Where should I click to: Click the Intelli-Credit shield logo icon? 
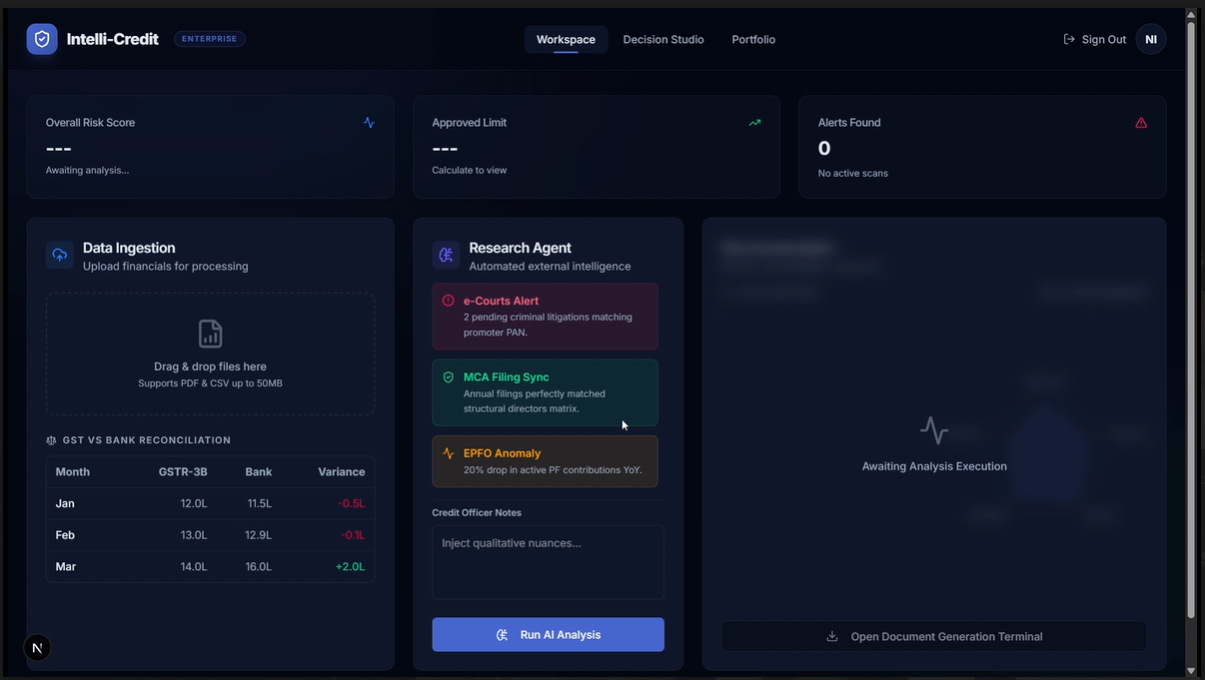pyautogui.click(x=42, y=39)
